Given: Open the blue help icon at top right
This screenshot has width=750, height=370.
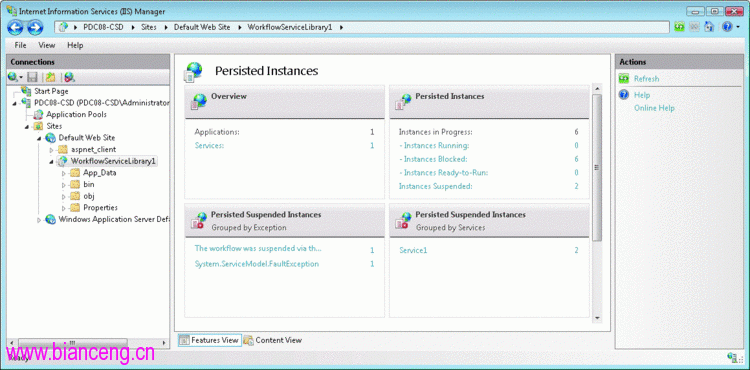Looking at the screenshot, I should click(x=726, y=27).
